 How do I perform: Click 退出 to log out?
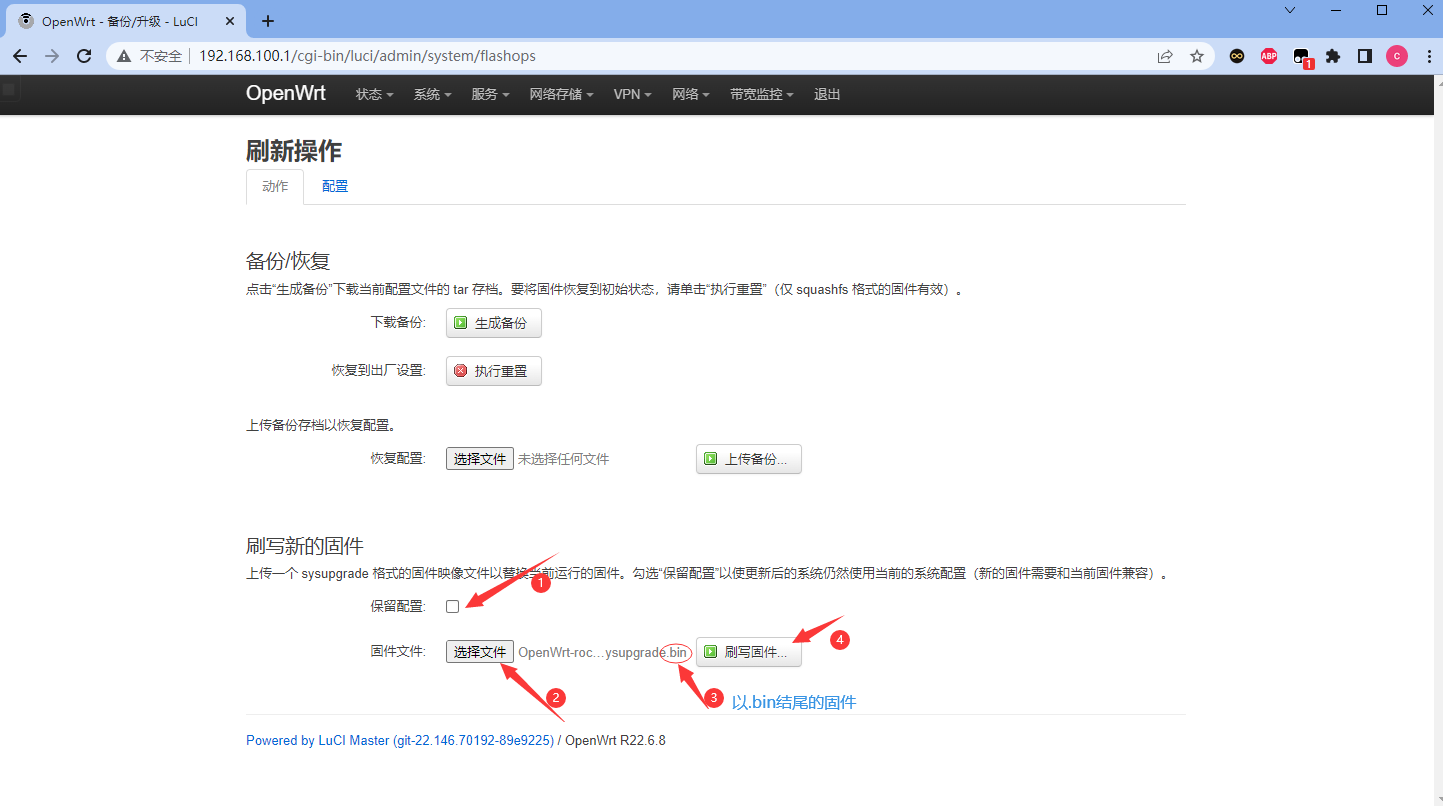coord(827,94)
